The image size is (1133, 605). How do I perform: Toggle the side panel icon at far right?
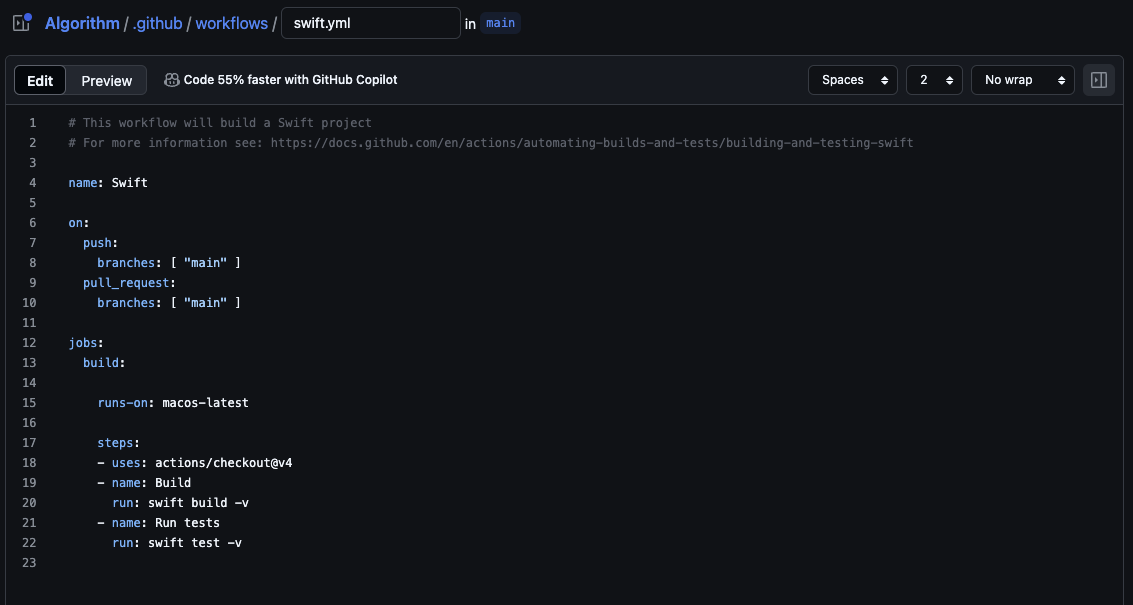click(x=1098, y=80)
